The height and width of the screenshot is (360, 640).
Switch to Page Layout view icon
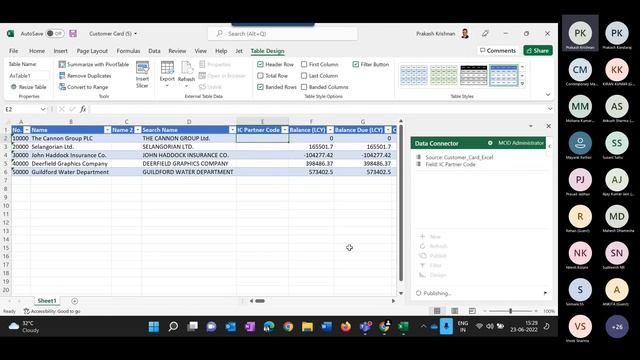454,311
